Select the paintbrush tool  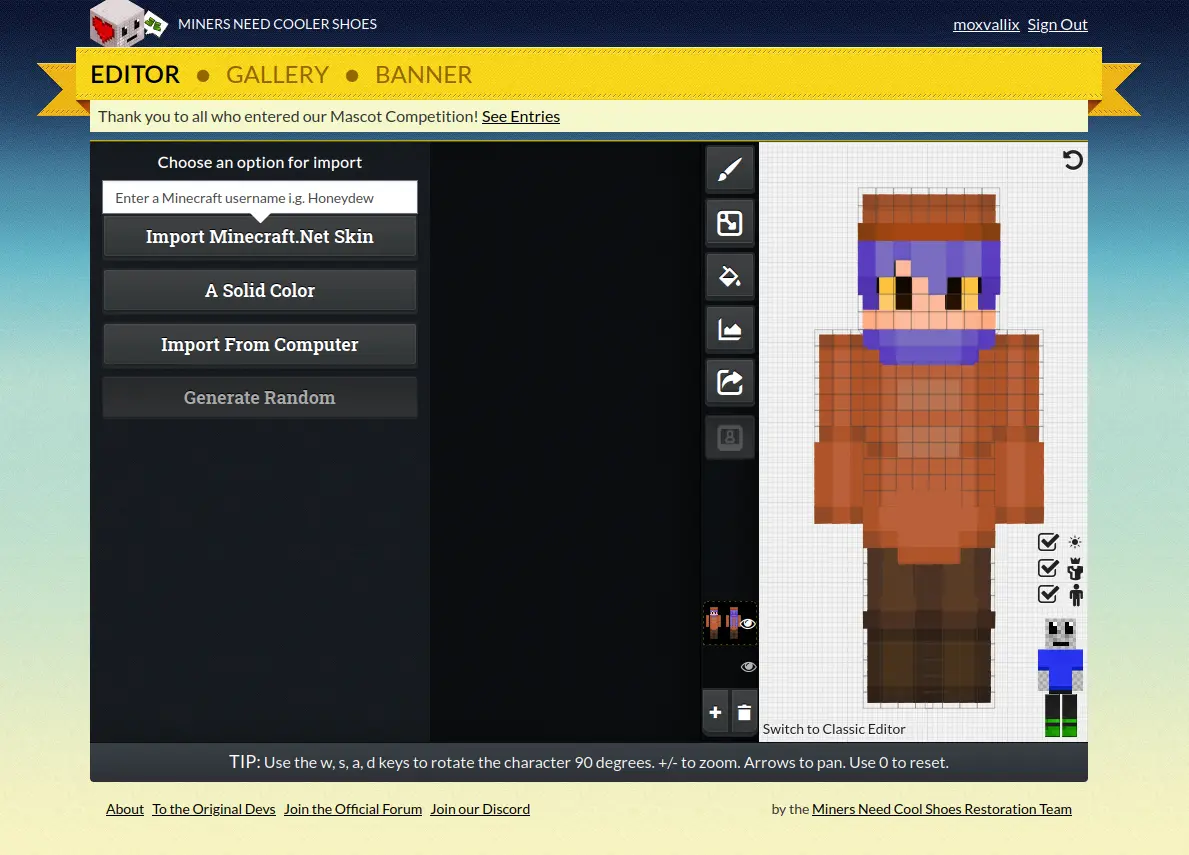tap(729, 169)
